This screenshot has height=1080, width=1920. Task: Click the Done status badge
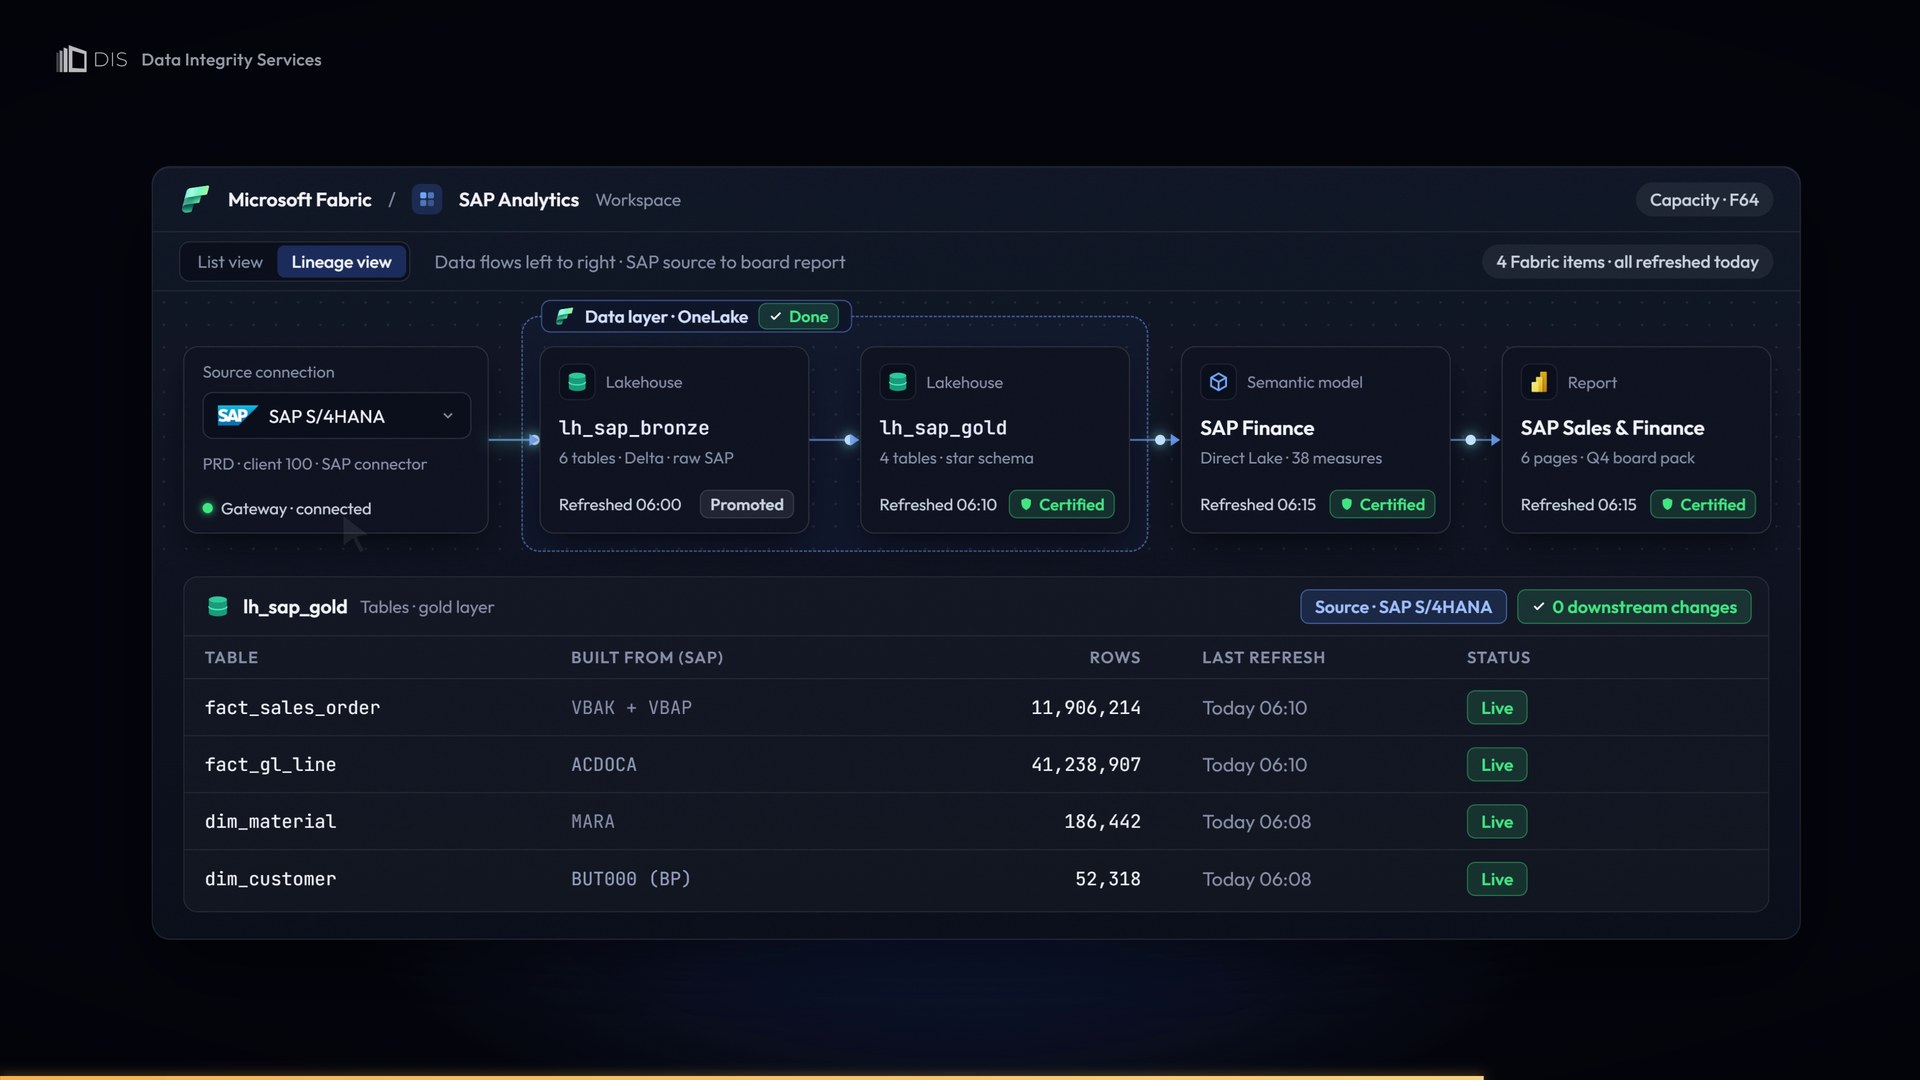click(x=799, y=316)
